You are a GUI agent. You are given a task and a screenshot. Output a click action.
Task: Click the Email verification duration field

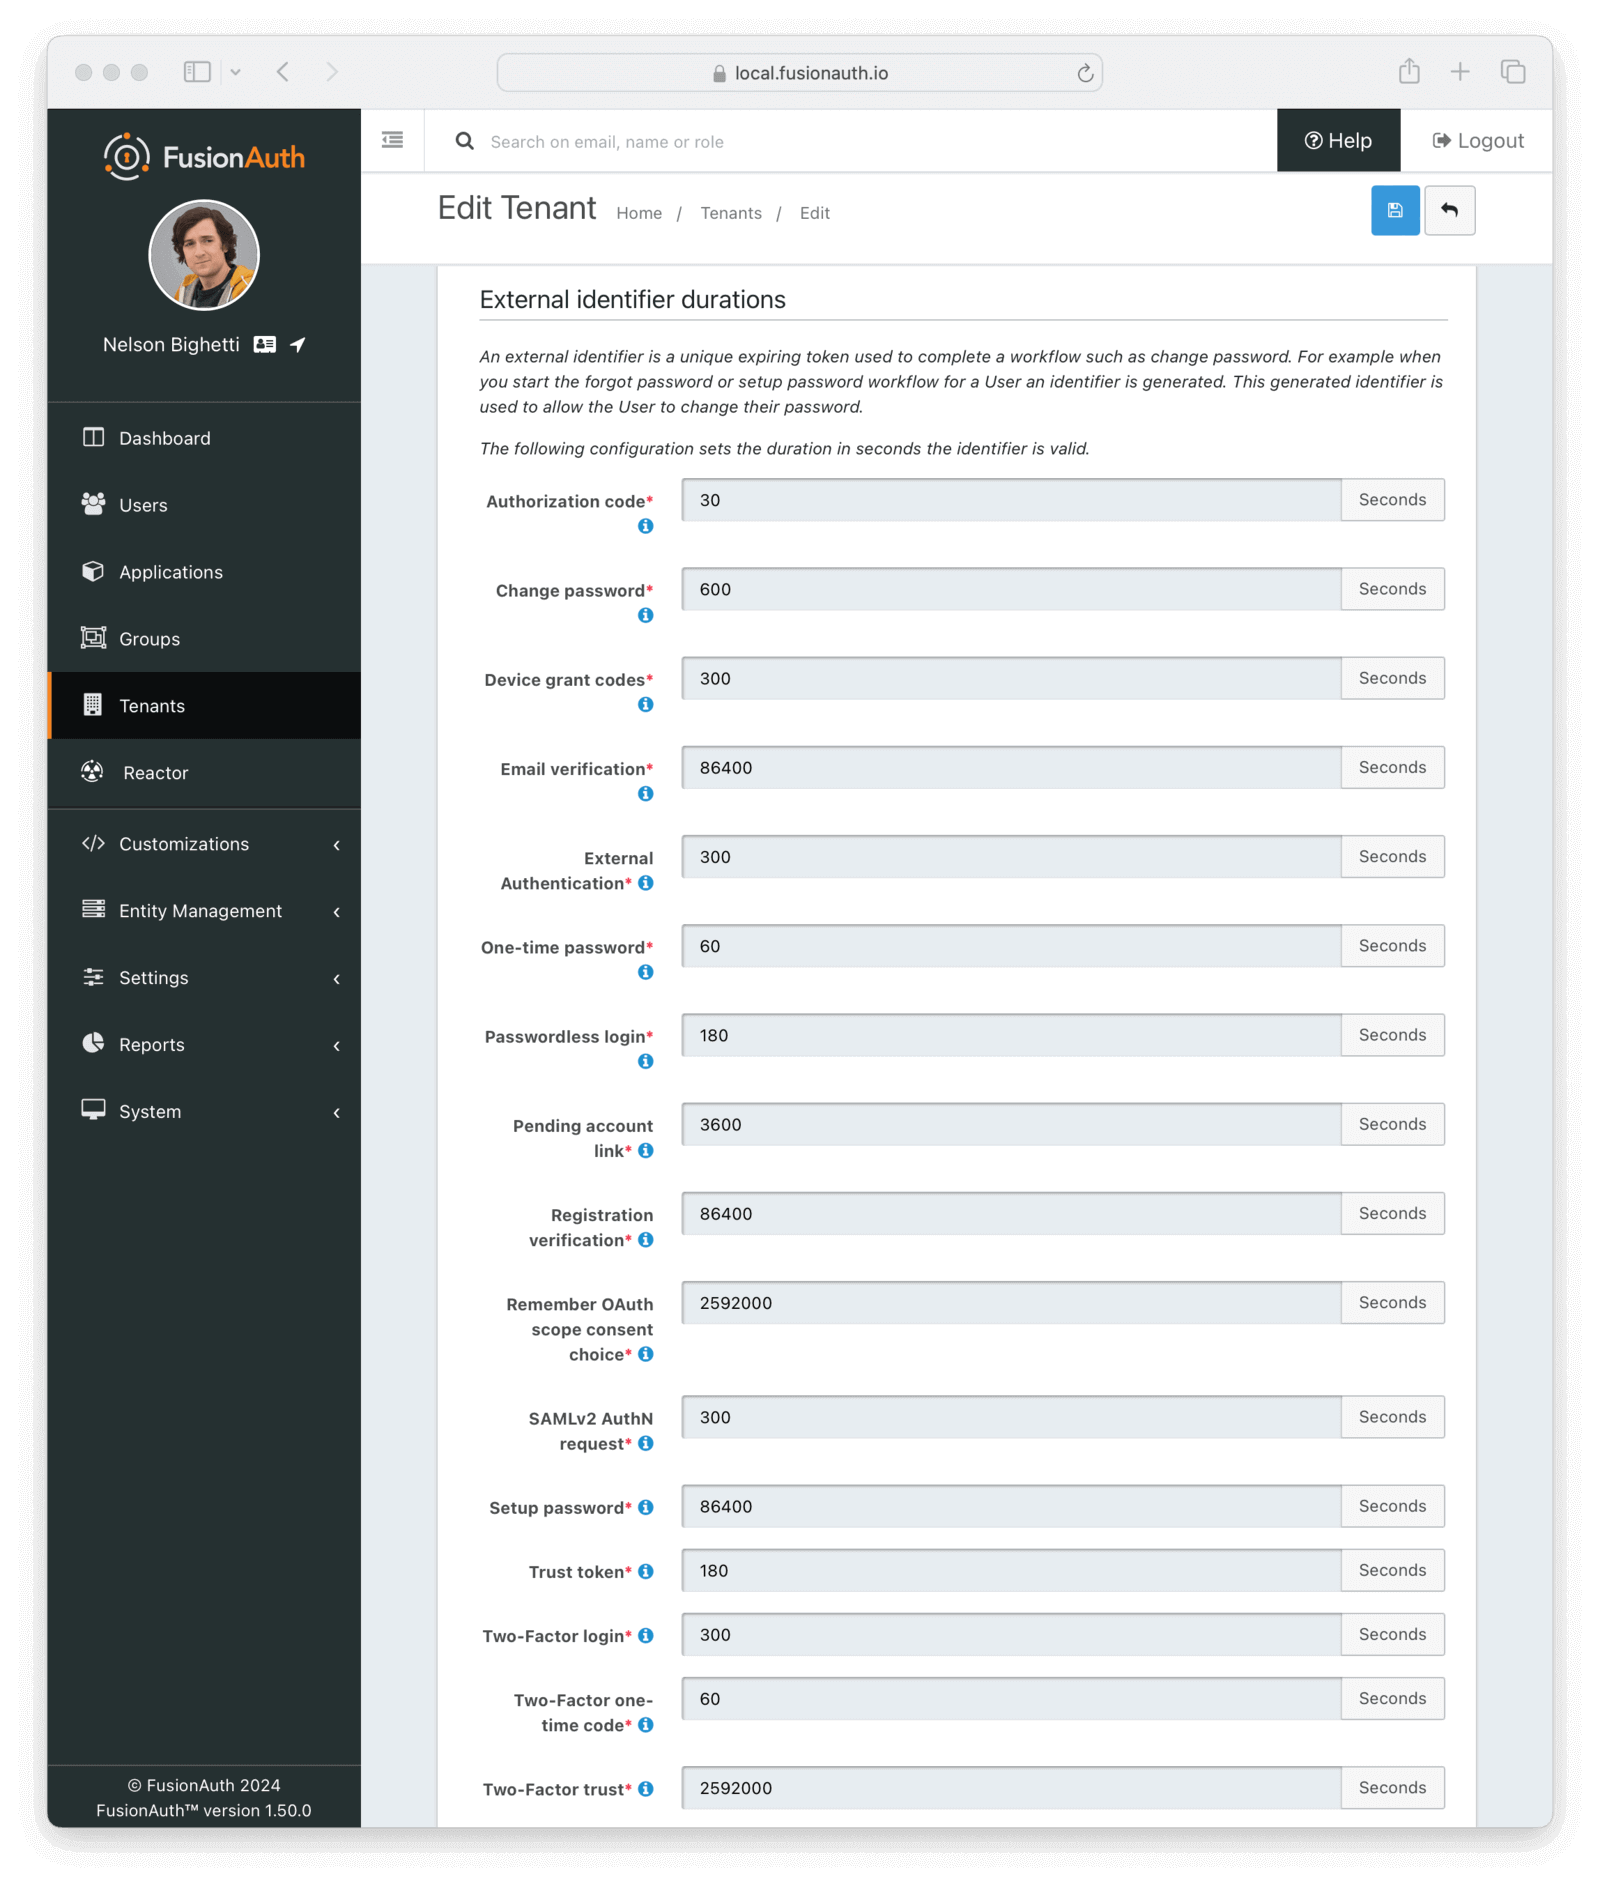pyautogui.click(x=1011, y=767)
